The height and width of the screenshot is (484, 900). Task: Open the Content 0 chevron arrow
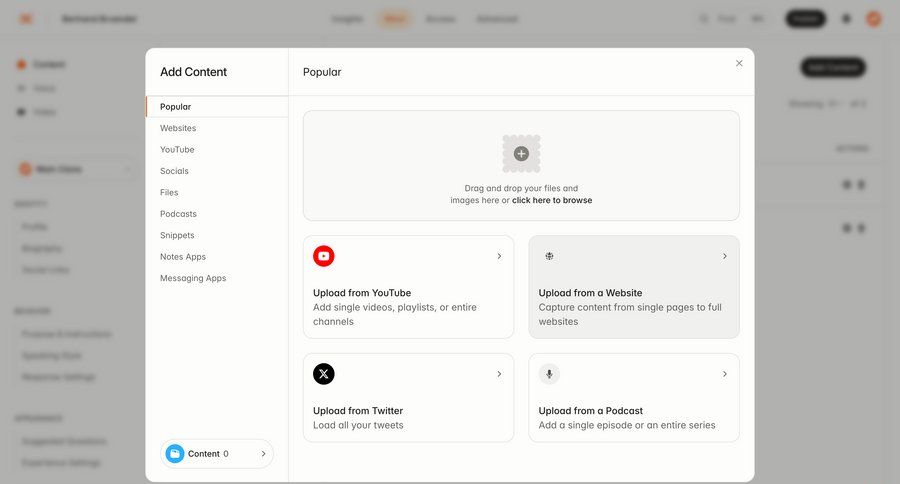pyautogui.click(x=263, y=454)
